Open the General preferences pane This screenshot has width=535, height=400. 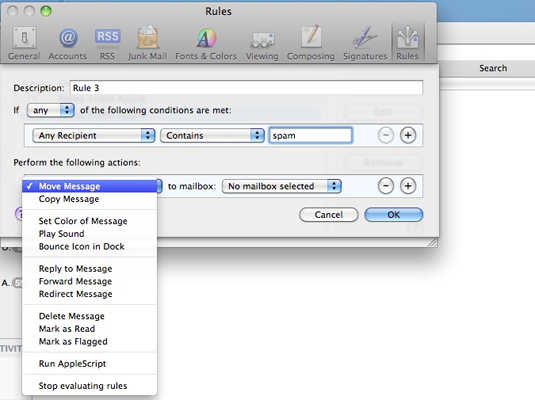24,43
